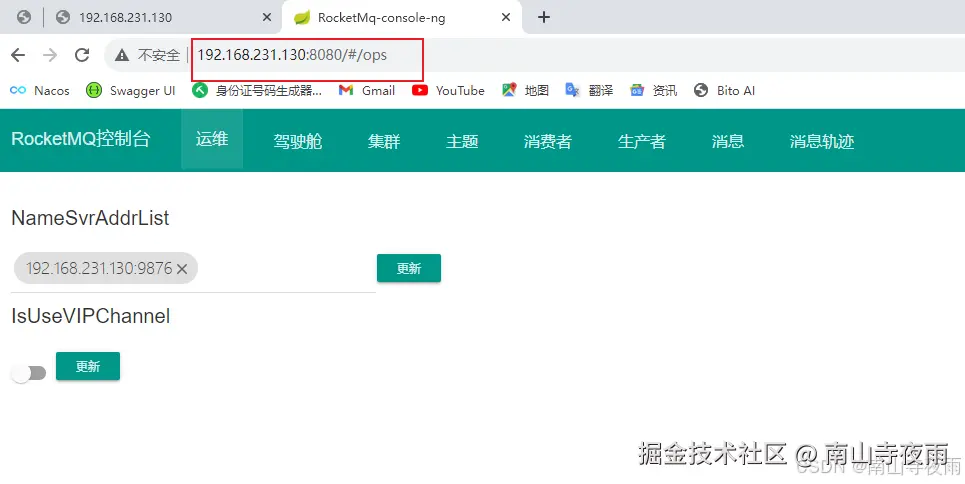
Task: Open the 消费者 consumer menu
Action: click(548, 141)
